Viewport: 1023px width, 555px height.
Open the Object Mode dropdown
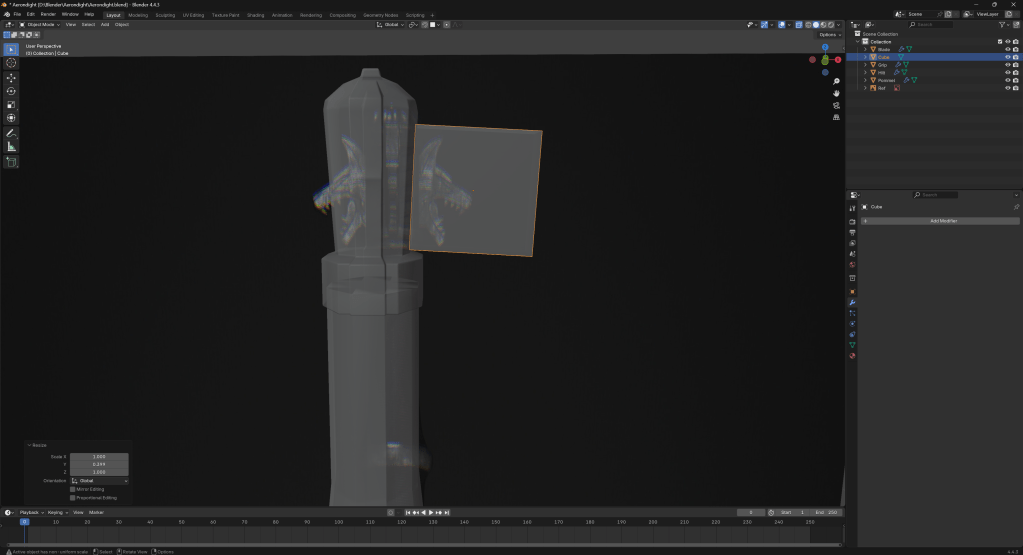pyautogui.click(x=43, y=24)
